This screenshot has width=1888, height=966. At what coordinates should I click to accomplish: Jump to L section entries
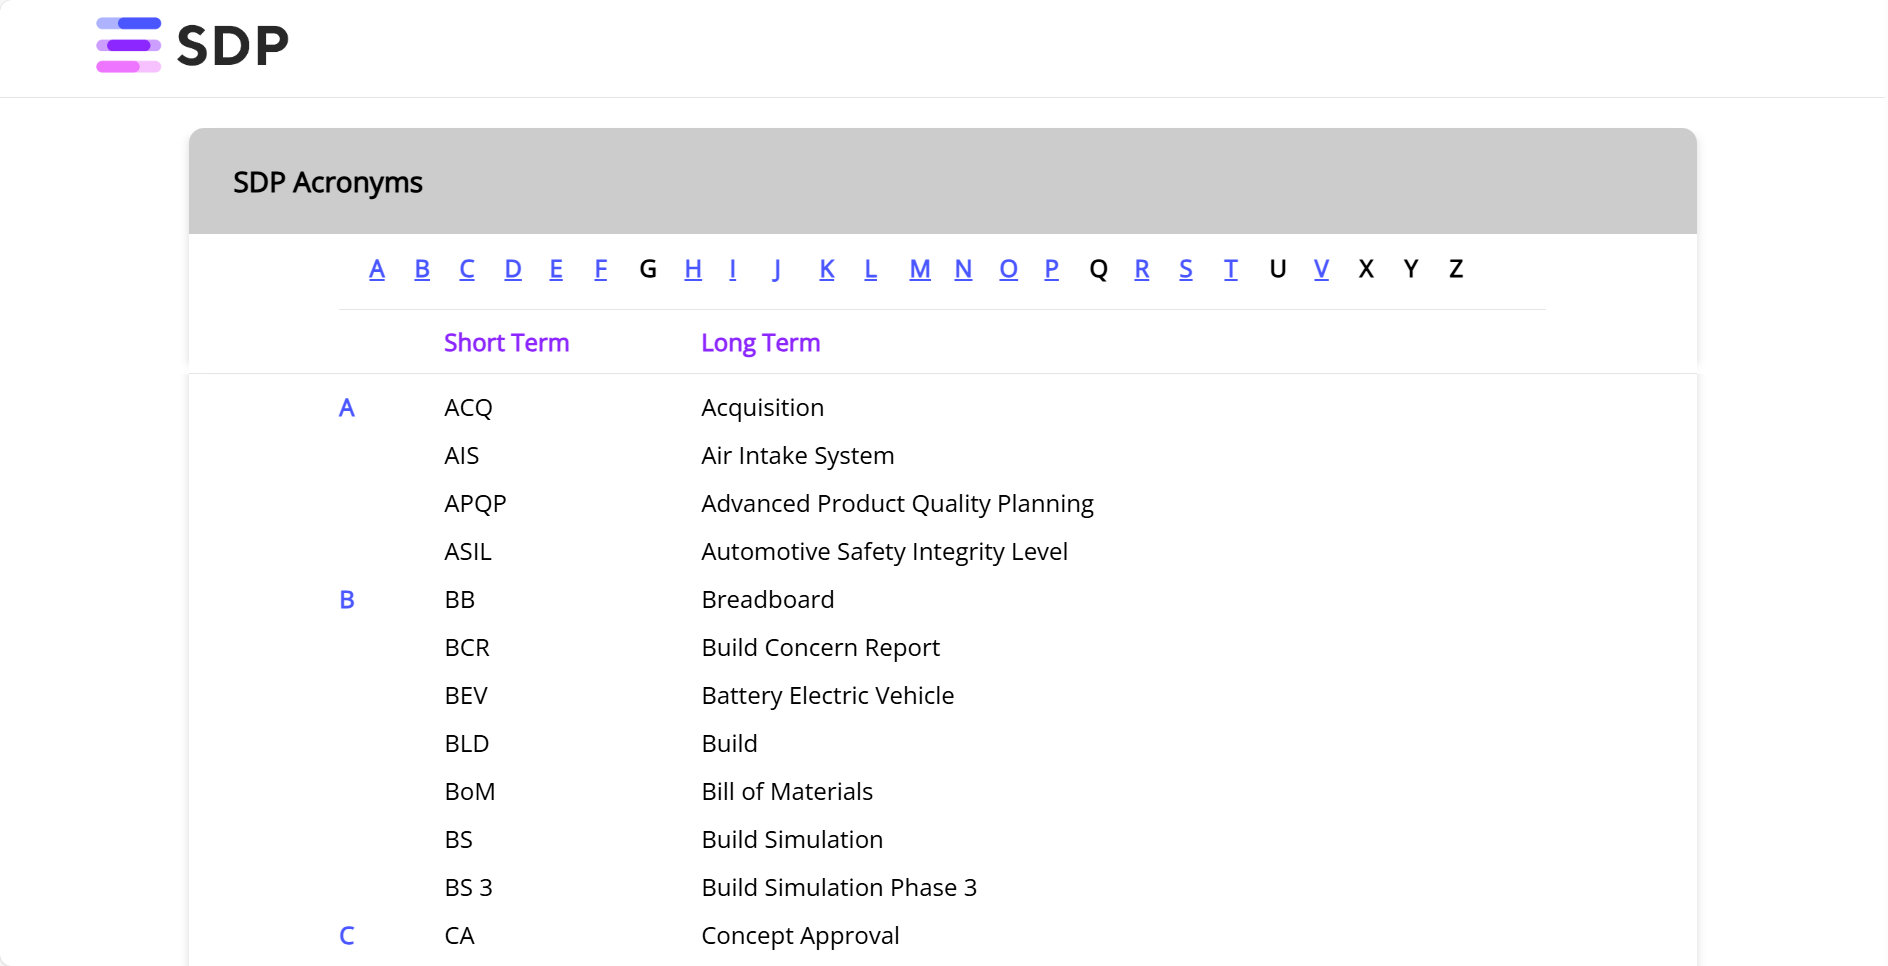click(x=870, y=269)
